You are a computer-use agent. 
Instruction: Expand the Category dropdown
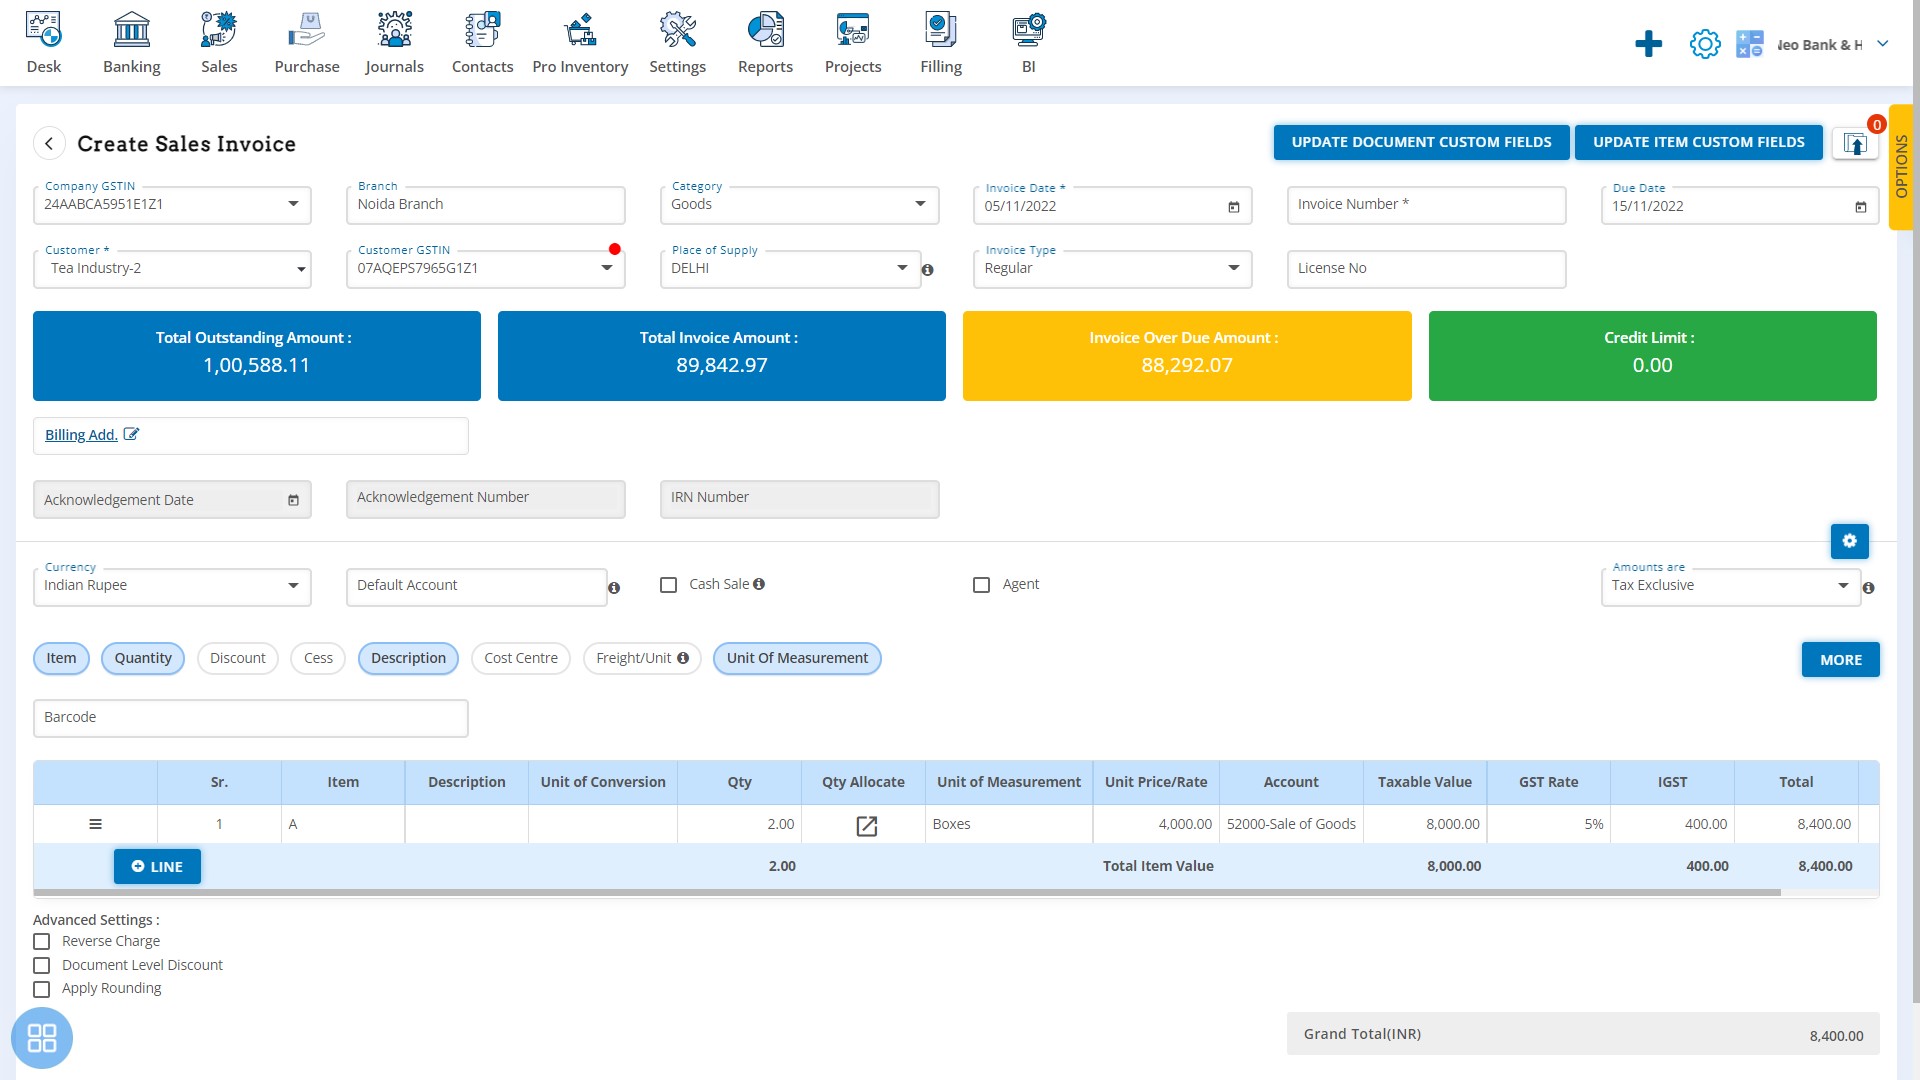(919, 204)
